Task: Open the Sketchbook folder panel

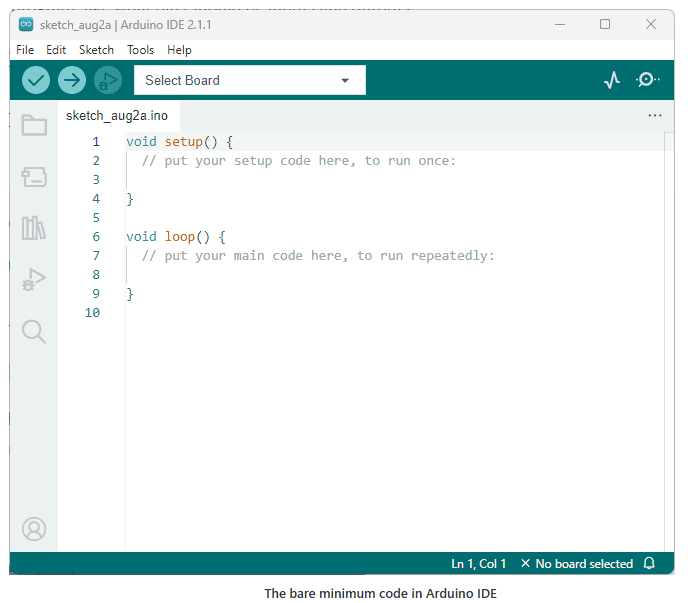Action: pyautogui.click(x=34, y=125)
